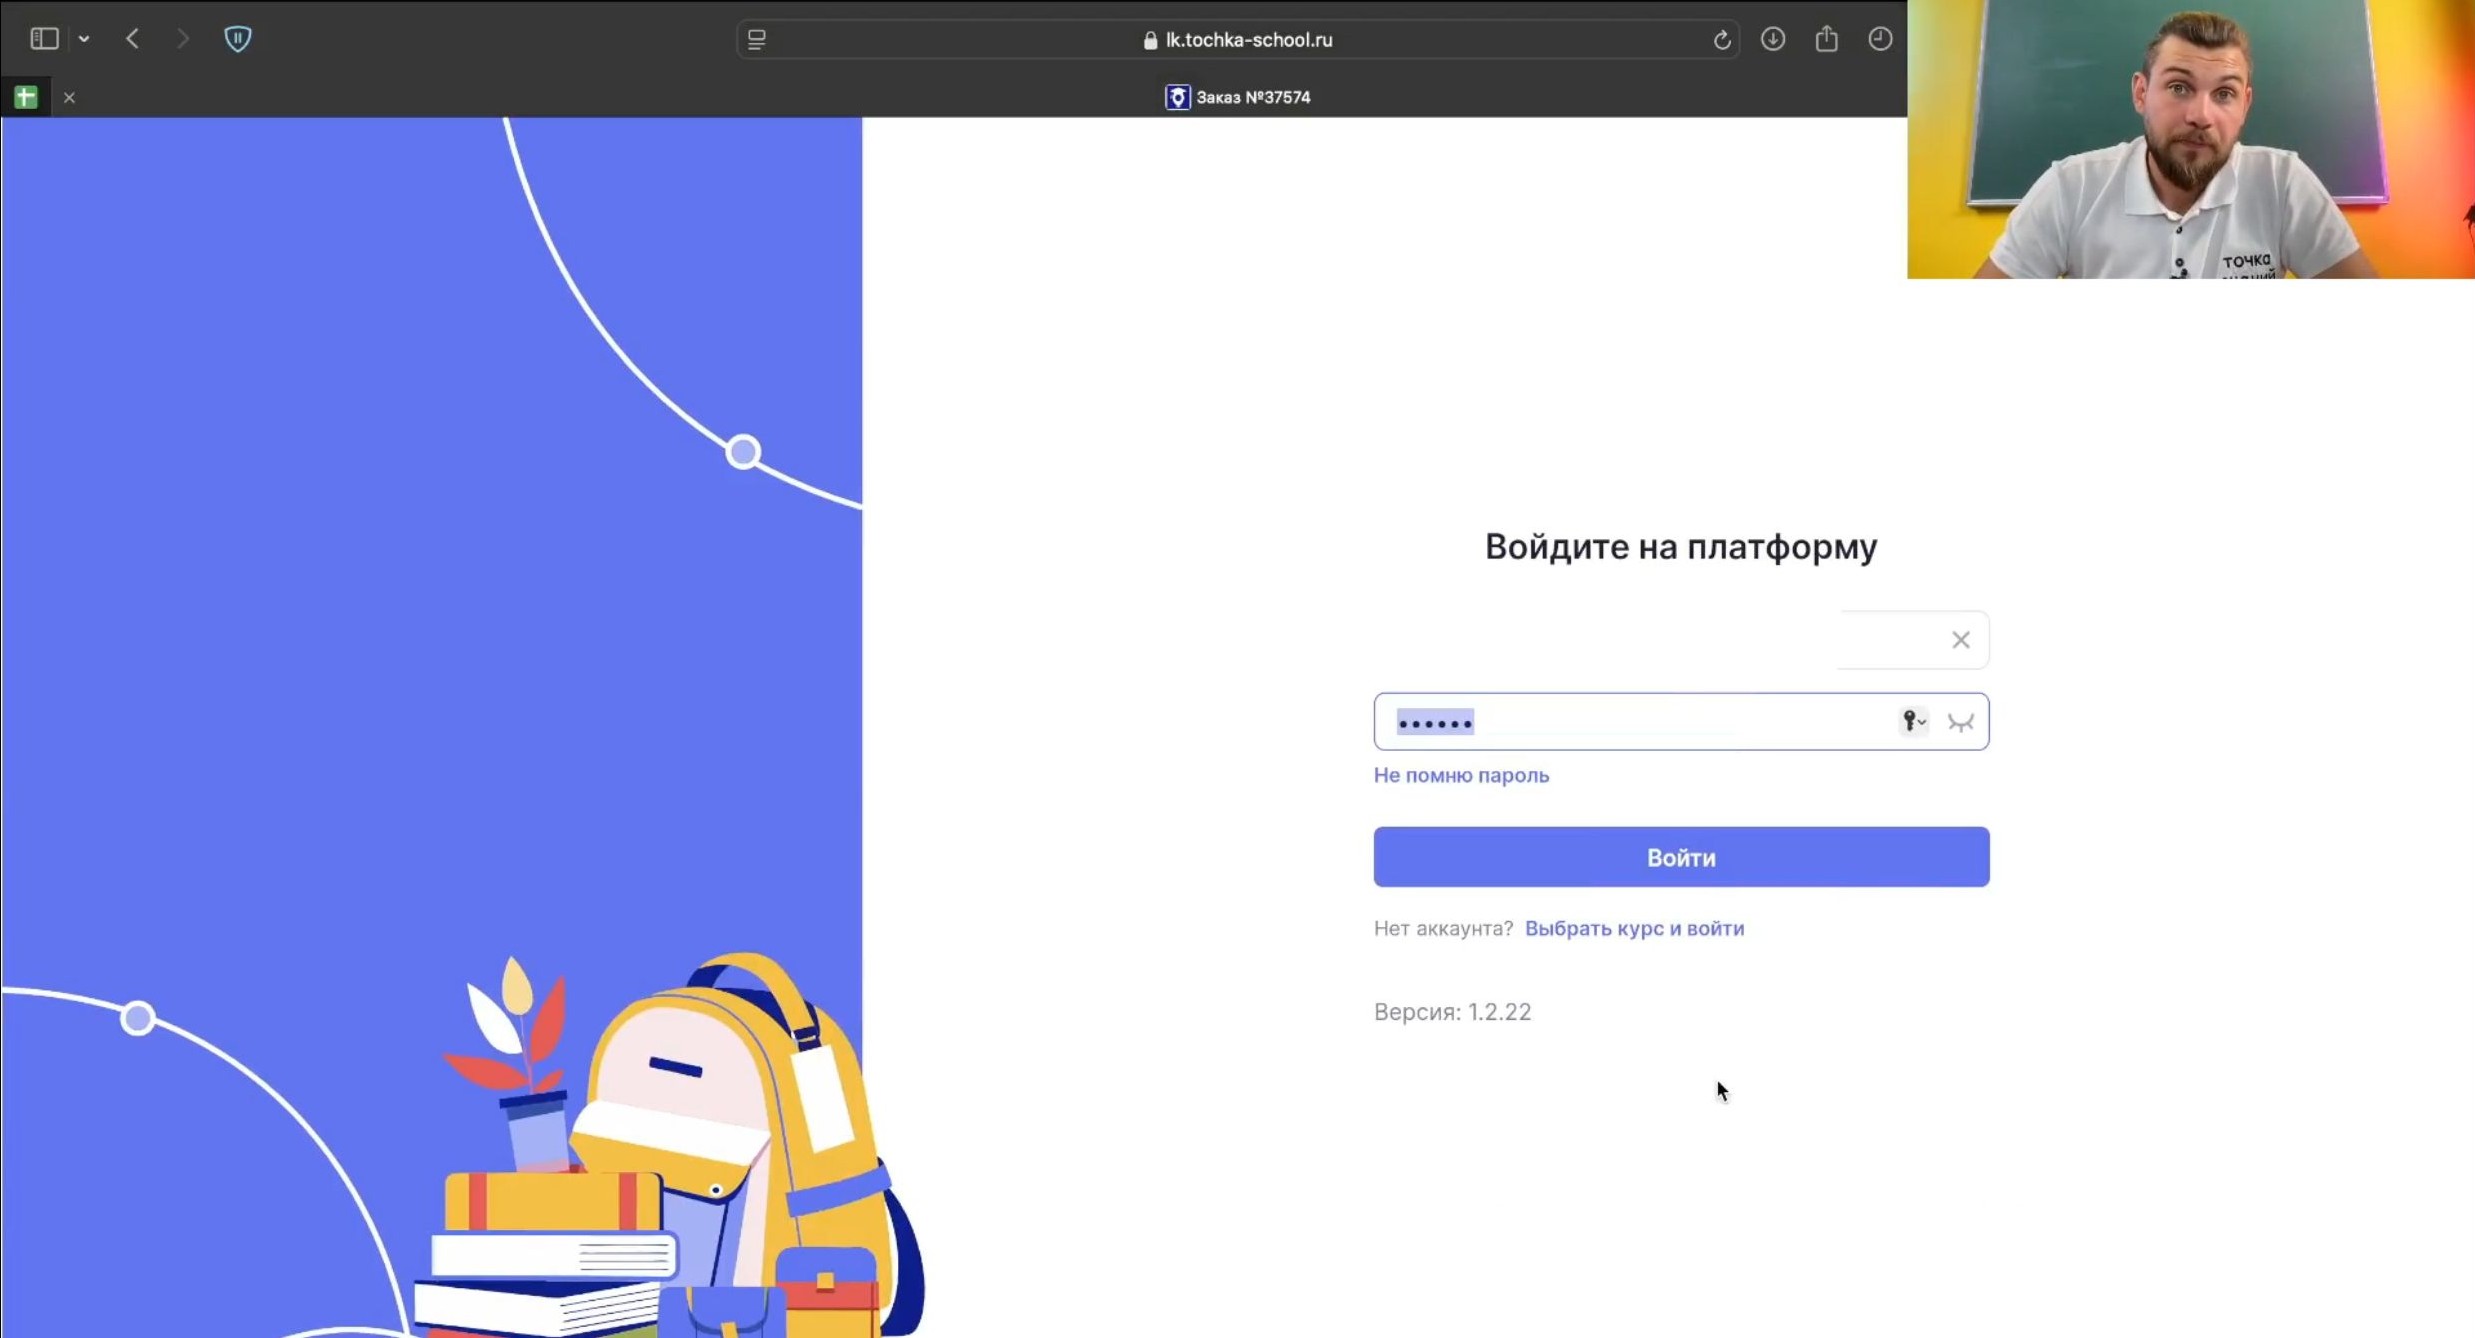The image size is (2475, 1338).
Task: Close the pinned tab with X
Action: click(x=69, y=97)
